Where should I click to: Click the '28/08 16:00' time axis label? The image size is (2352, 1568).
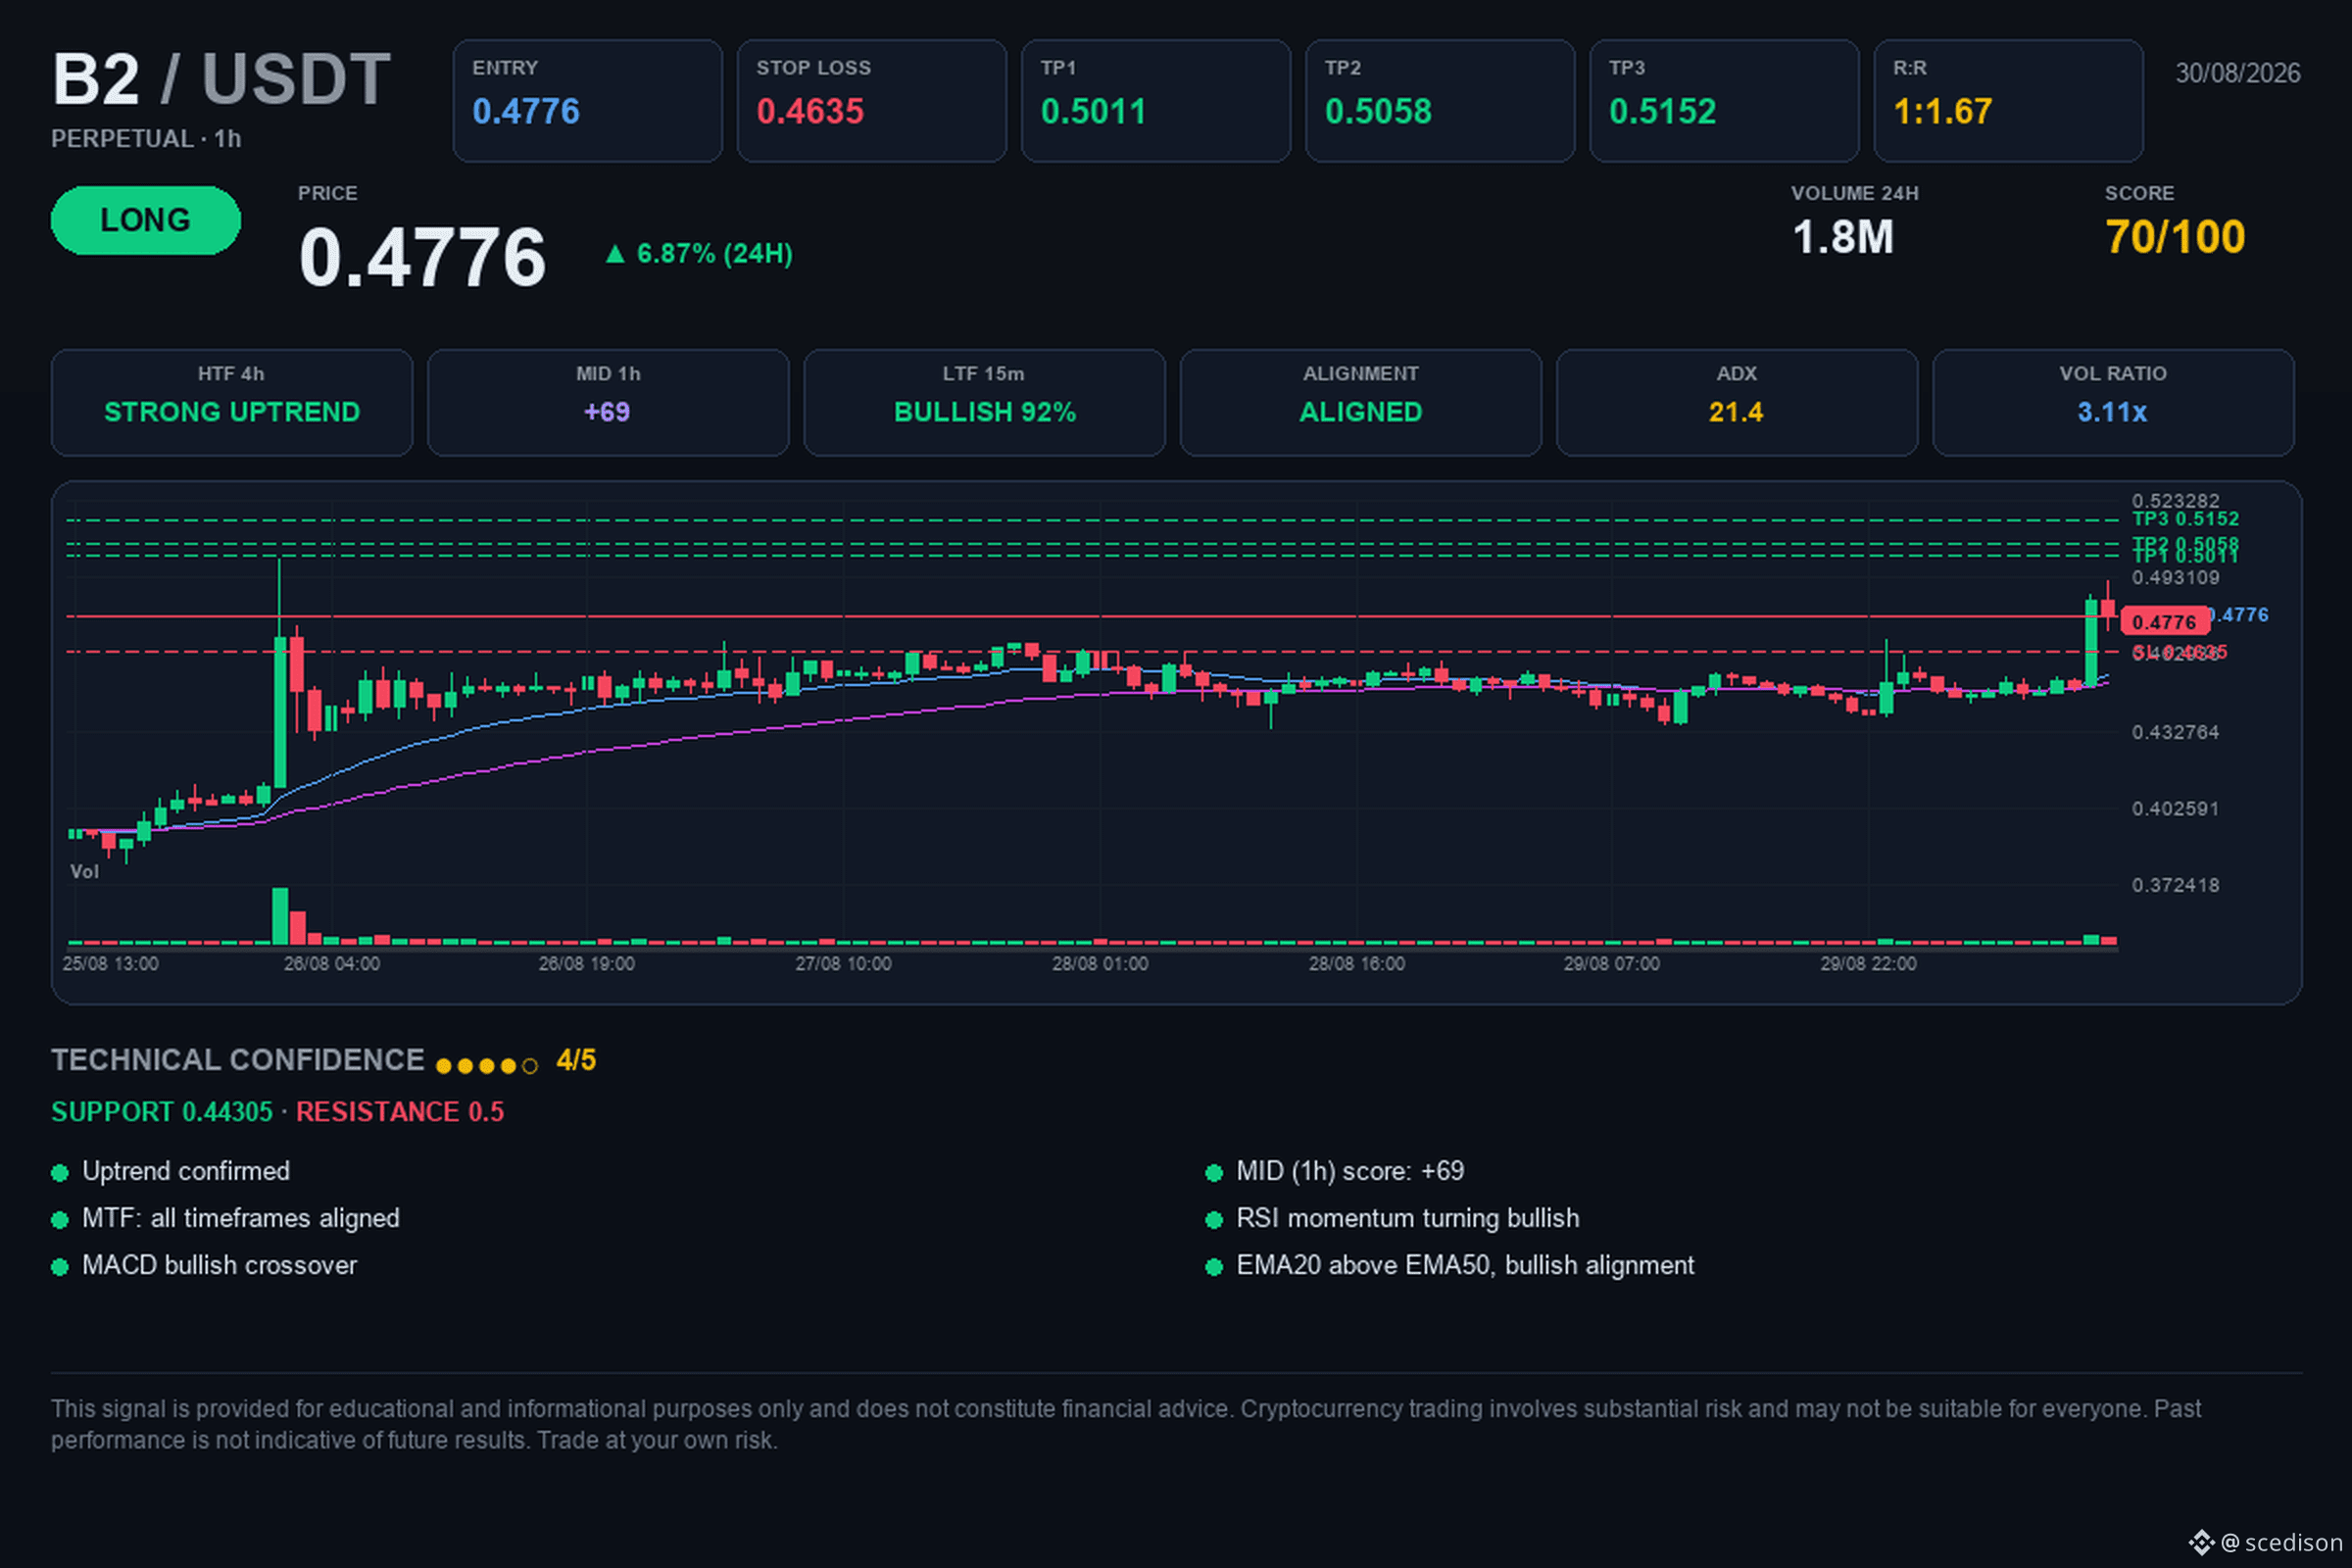pyautogui.click(x=1357, y=964)
